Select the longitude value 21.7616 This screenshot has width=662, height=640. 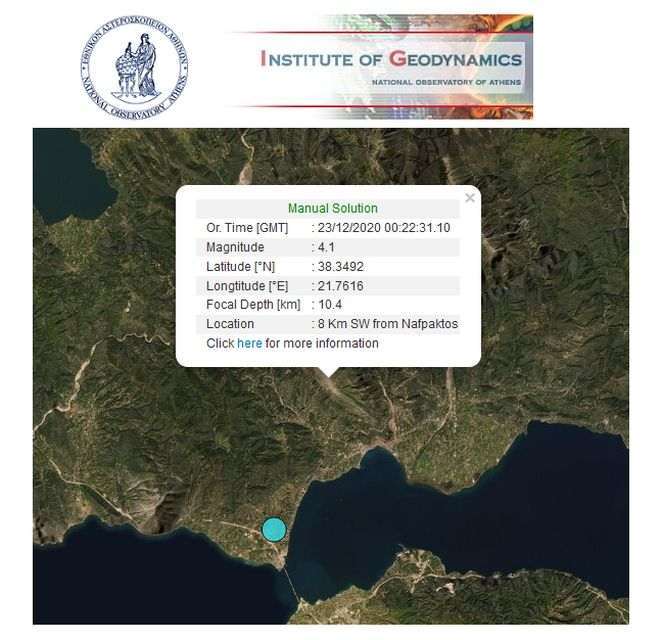(341, 286)
